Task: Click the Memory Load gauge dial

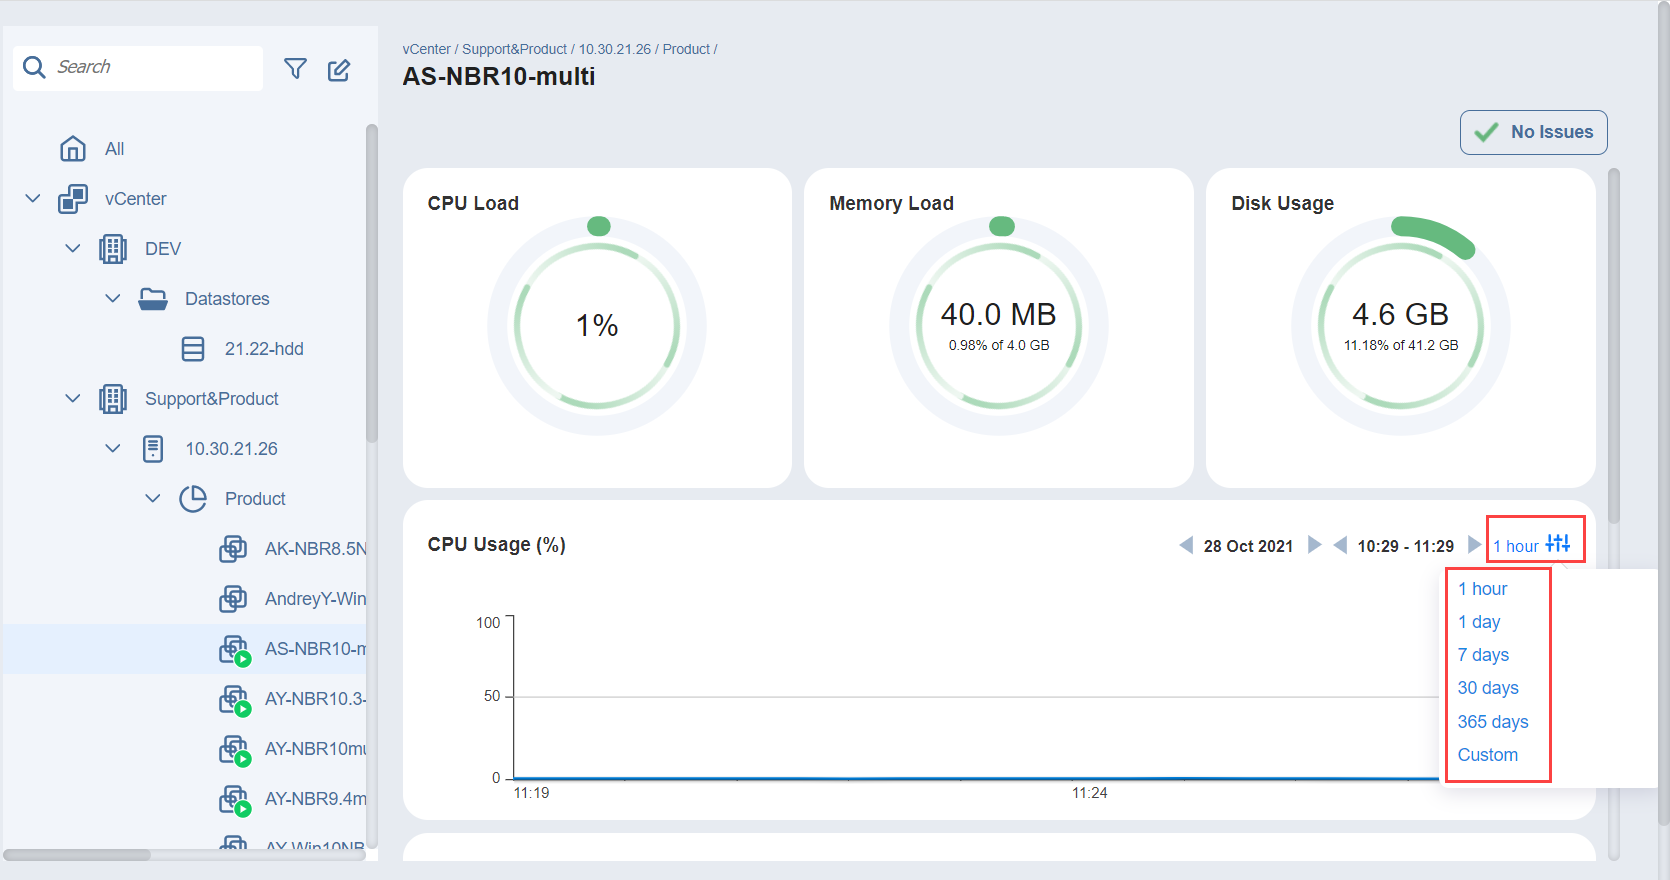Action: 999,326
